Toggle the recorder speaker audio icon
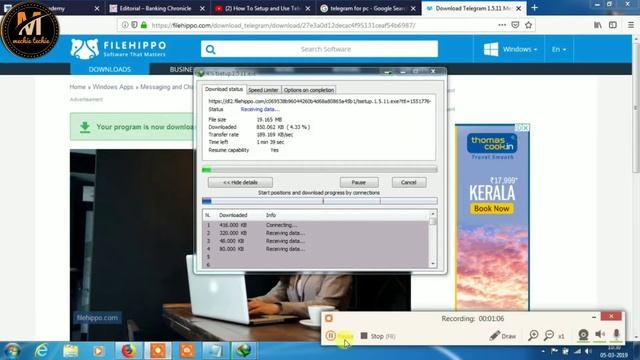This screenshot has width=640, height=360. point(600,335)
